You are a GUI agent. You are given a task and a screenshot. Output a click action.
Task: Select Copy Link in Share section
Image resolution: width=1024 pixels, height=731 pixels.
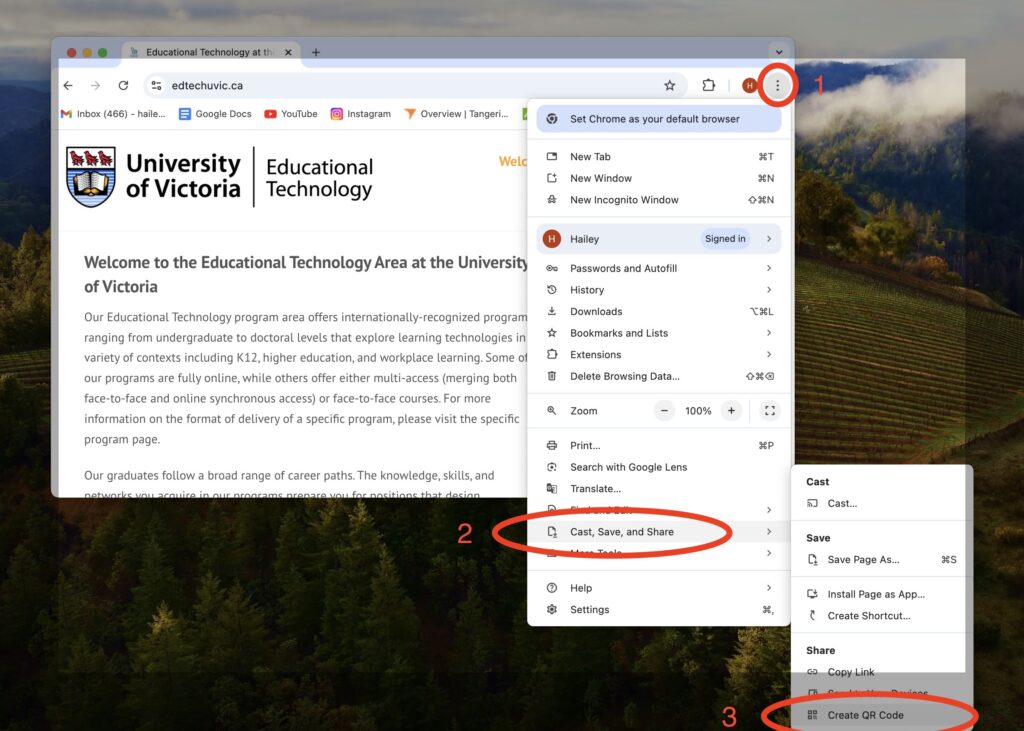point(882,672)
